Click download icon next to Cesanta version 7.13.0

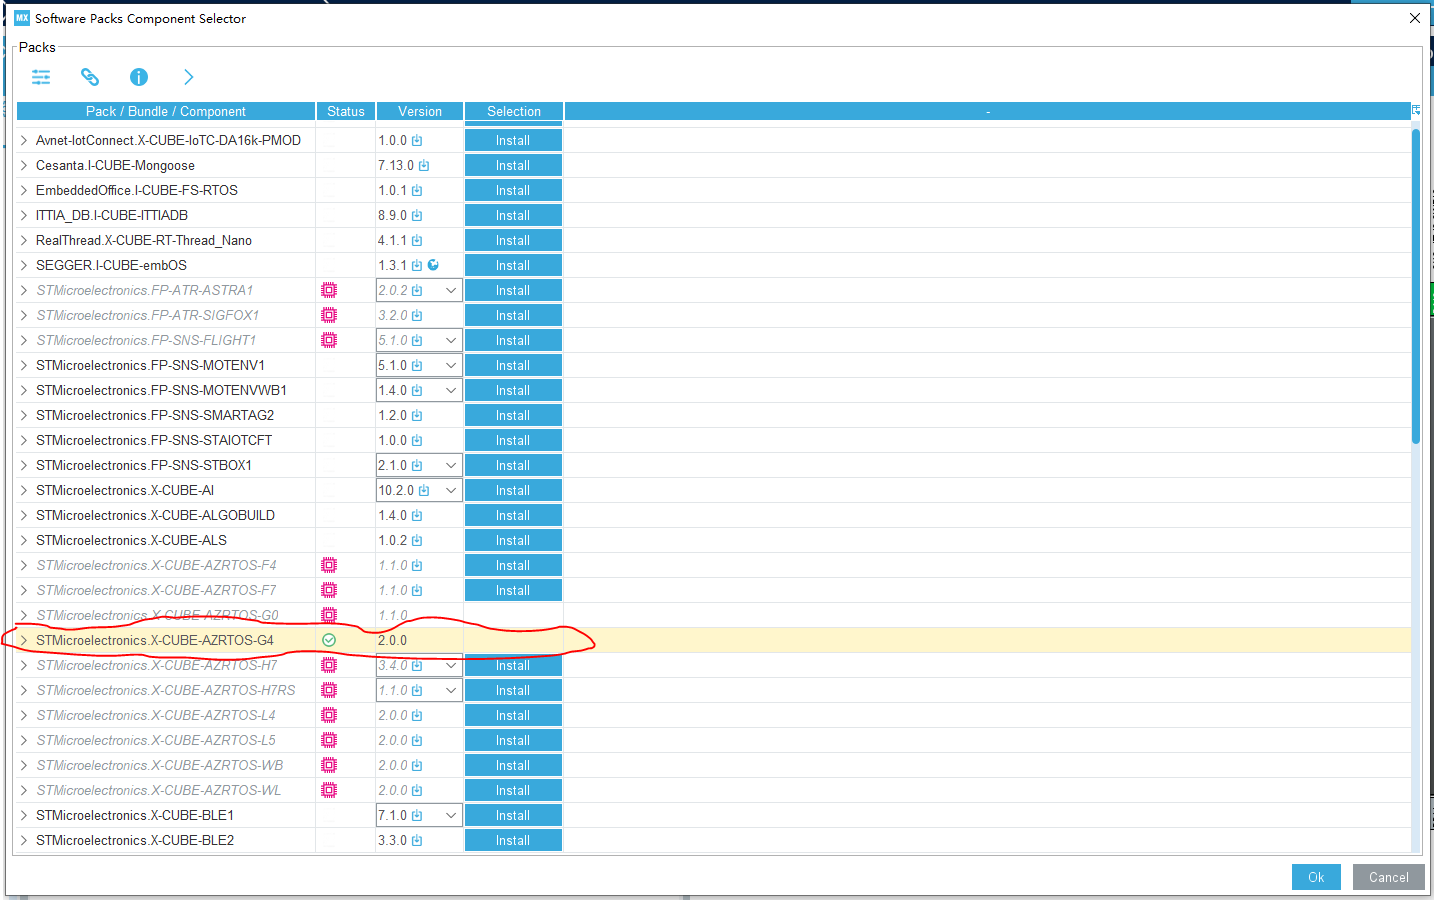pyautogui.click(x=424, y=166)
